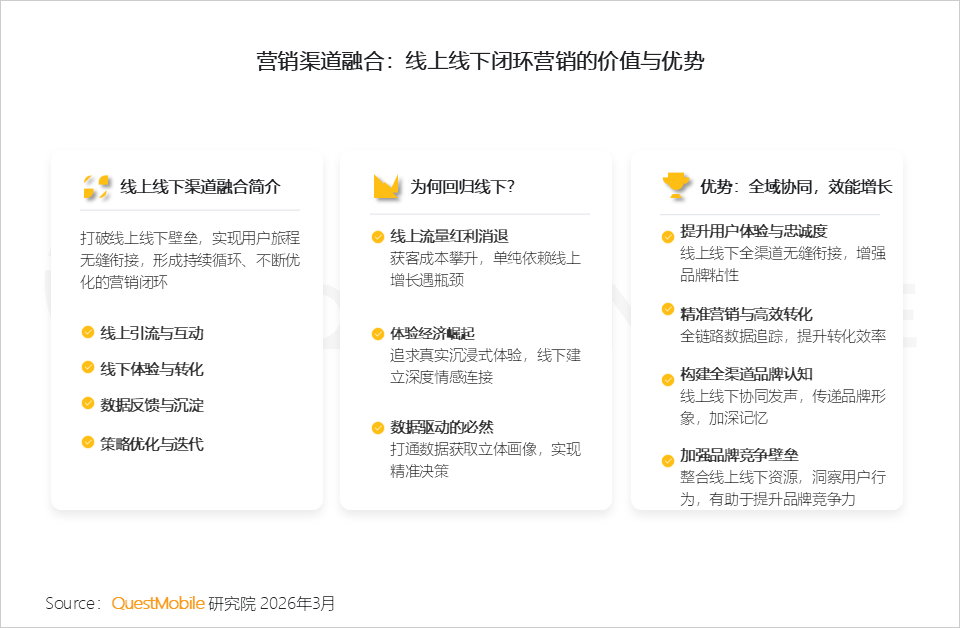Click the check icon next to 精准营销与高效转化

point(668,309)
